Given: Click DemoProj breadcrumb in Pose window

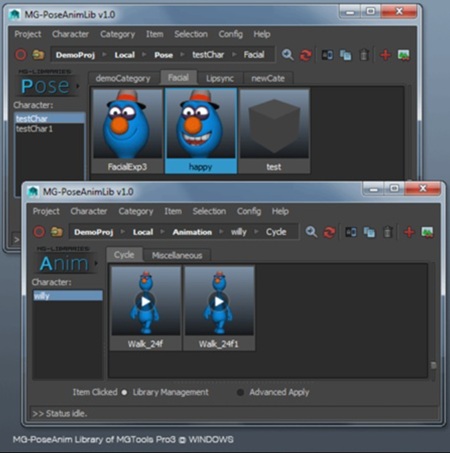Looking at the screenshot, I should pos(75,55).
